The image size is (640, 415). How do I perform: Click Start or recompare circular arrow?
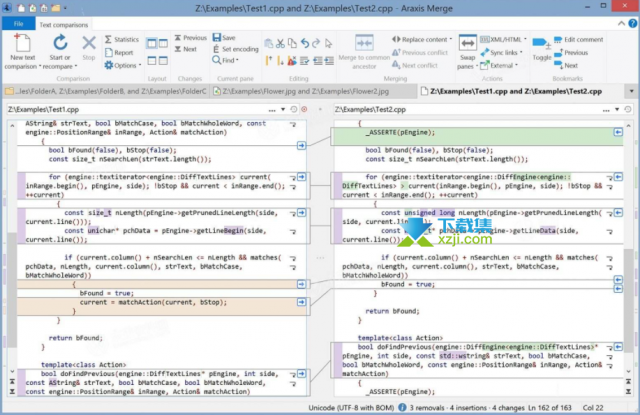click(x=60, y=42)
